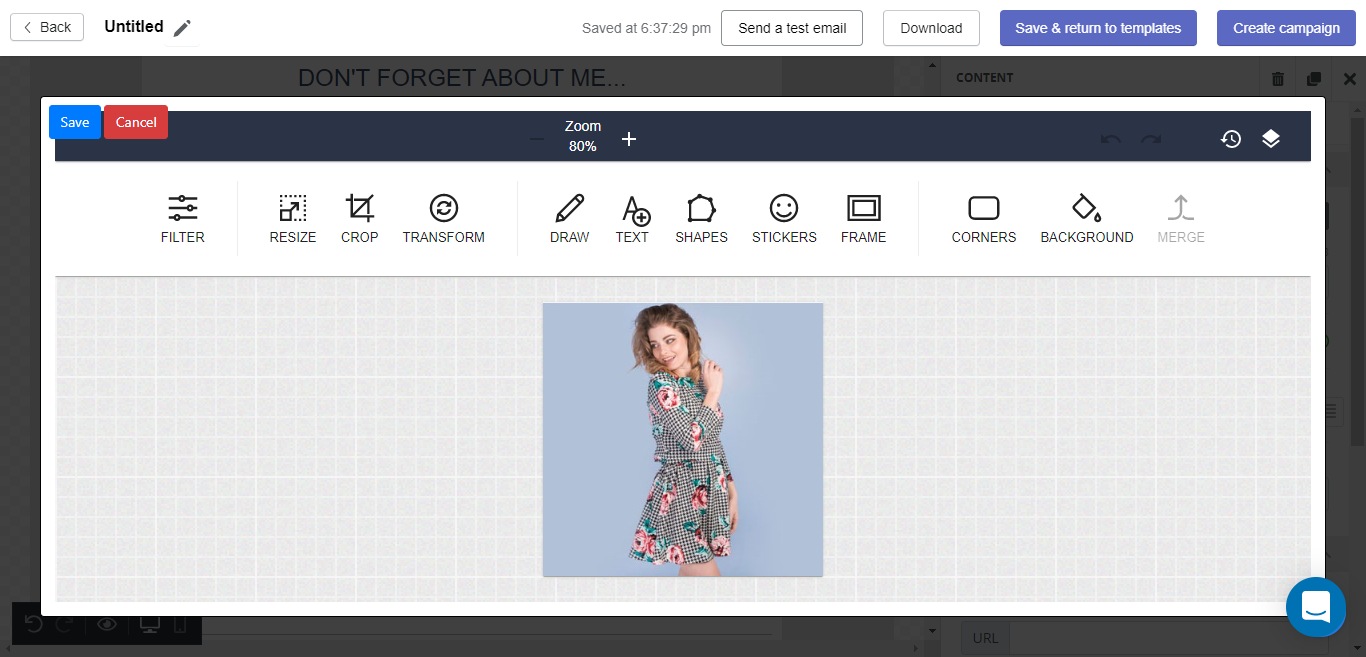Edit the Untitled name pencil icon
Screen dimensions: 1366x657
click(182, 28)
